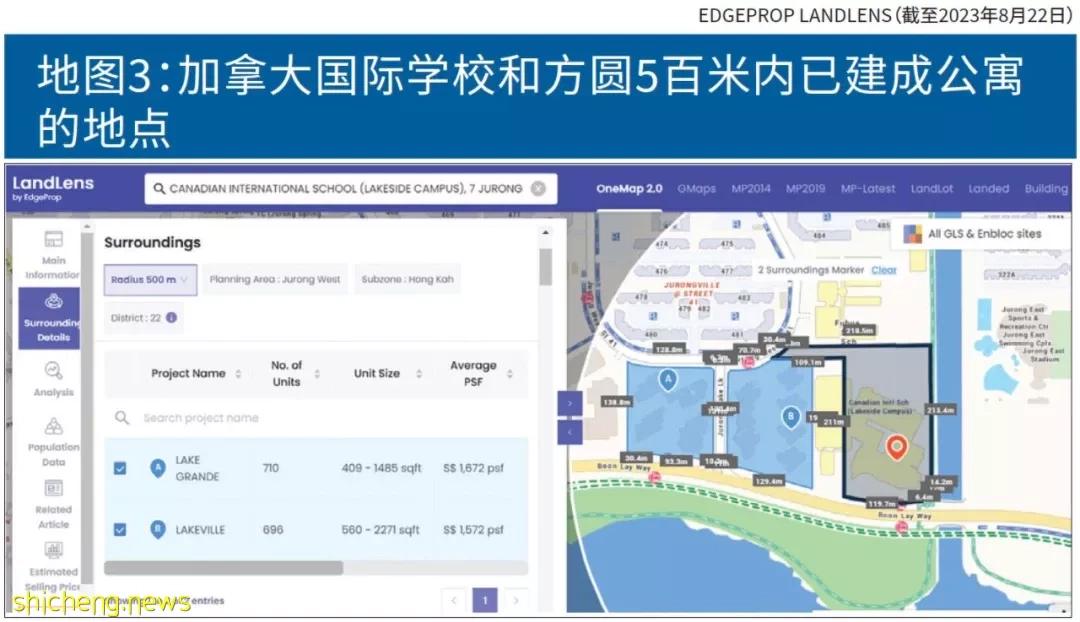
Task: Click the LAKE GRANDE project name
Action: 197,468
